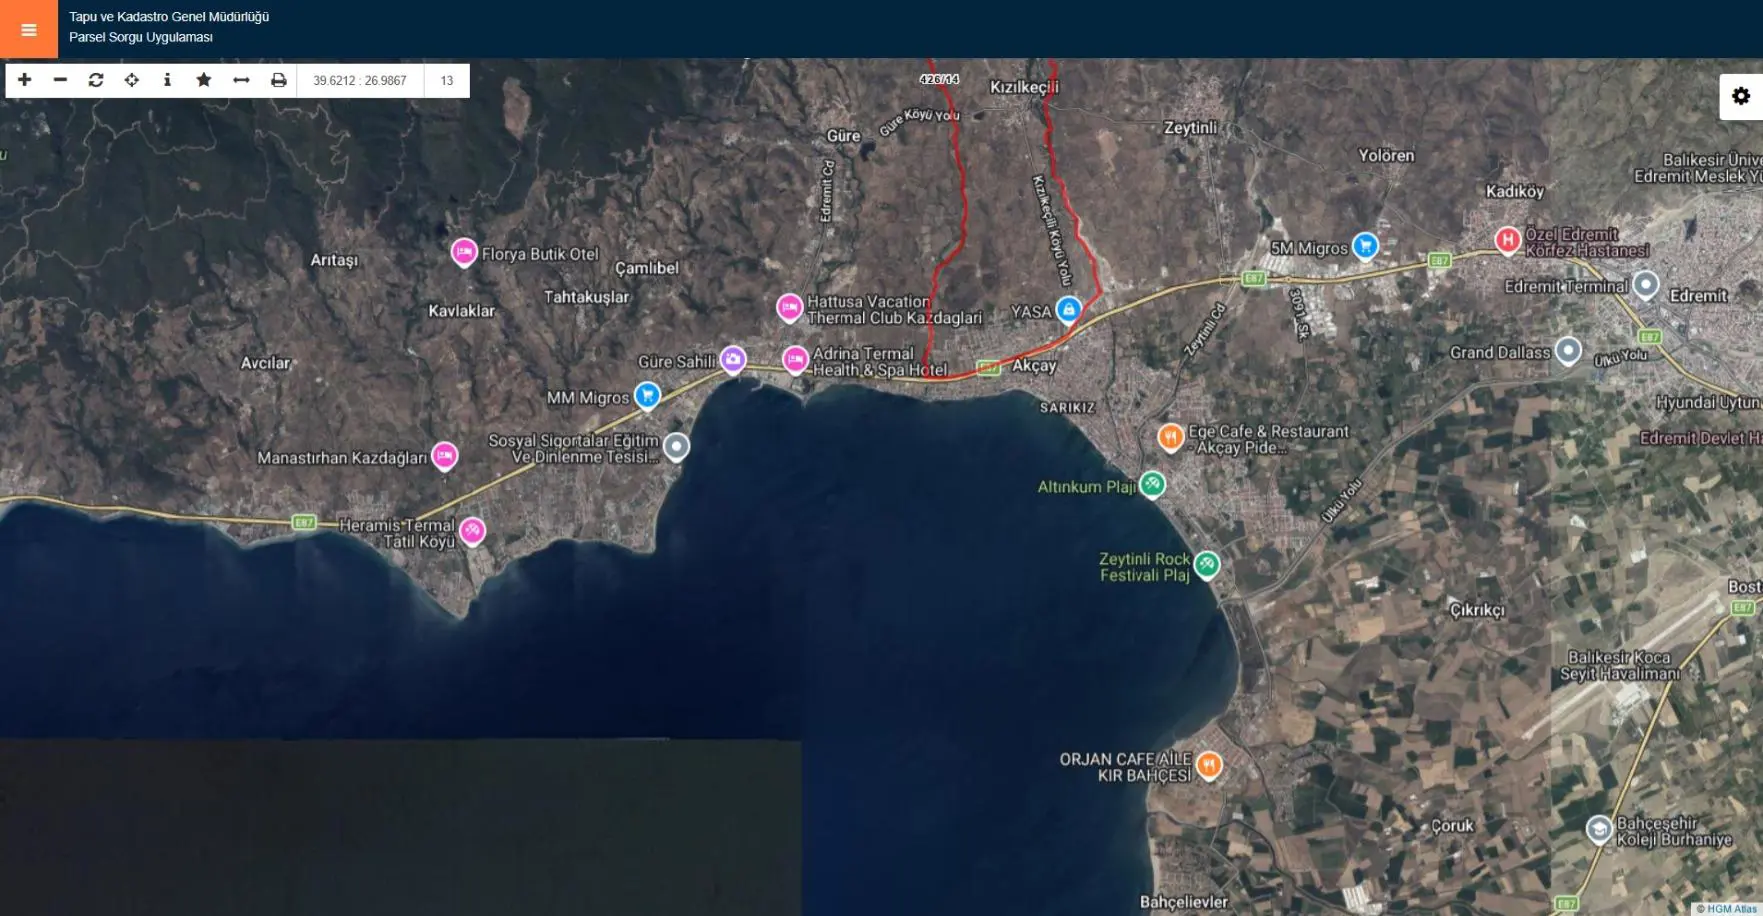Click the Grand Dallass location marker
This screenshot has height=916, width=1763.
[x=1568, y=351]
